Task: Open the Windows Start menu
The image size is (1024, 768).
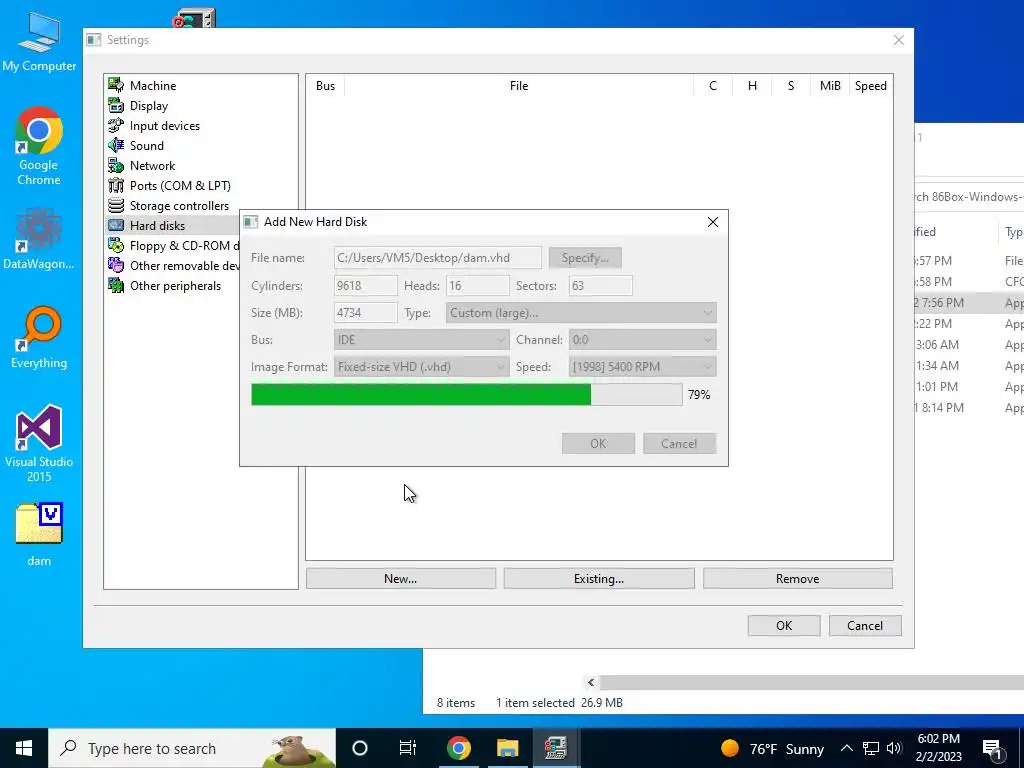Action: 24,748
